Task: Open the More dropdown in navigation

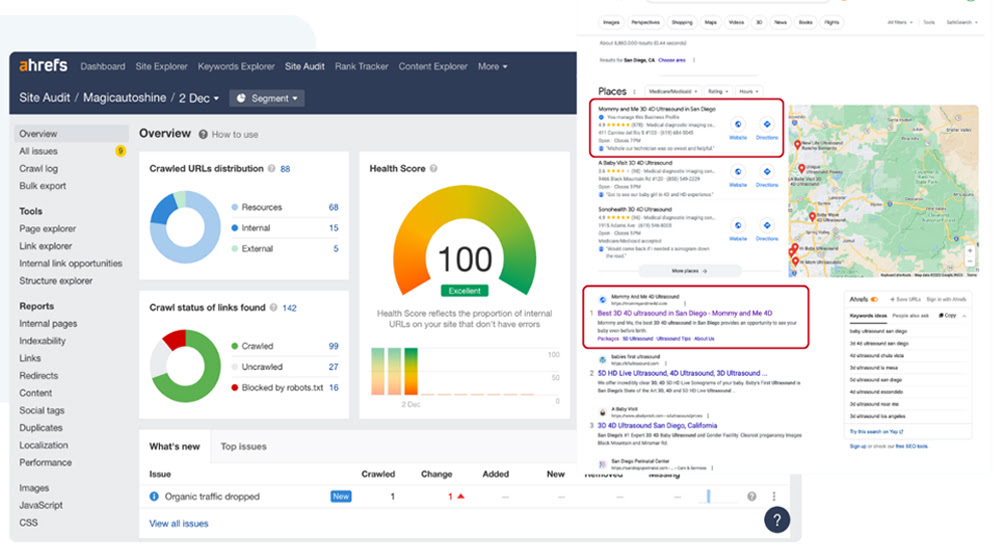Action: coord(492,66)
